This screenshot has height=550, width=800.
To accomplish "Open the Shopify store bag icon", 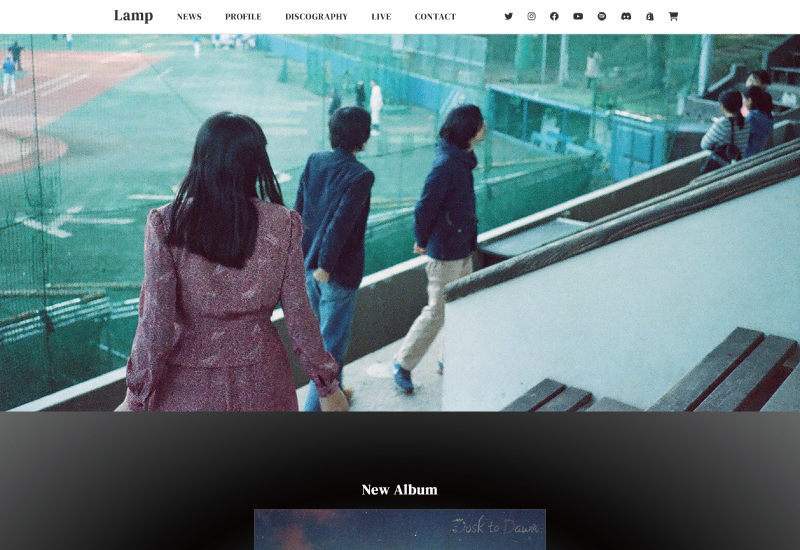I will (x=650, y=17).
